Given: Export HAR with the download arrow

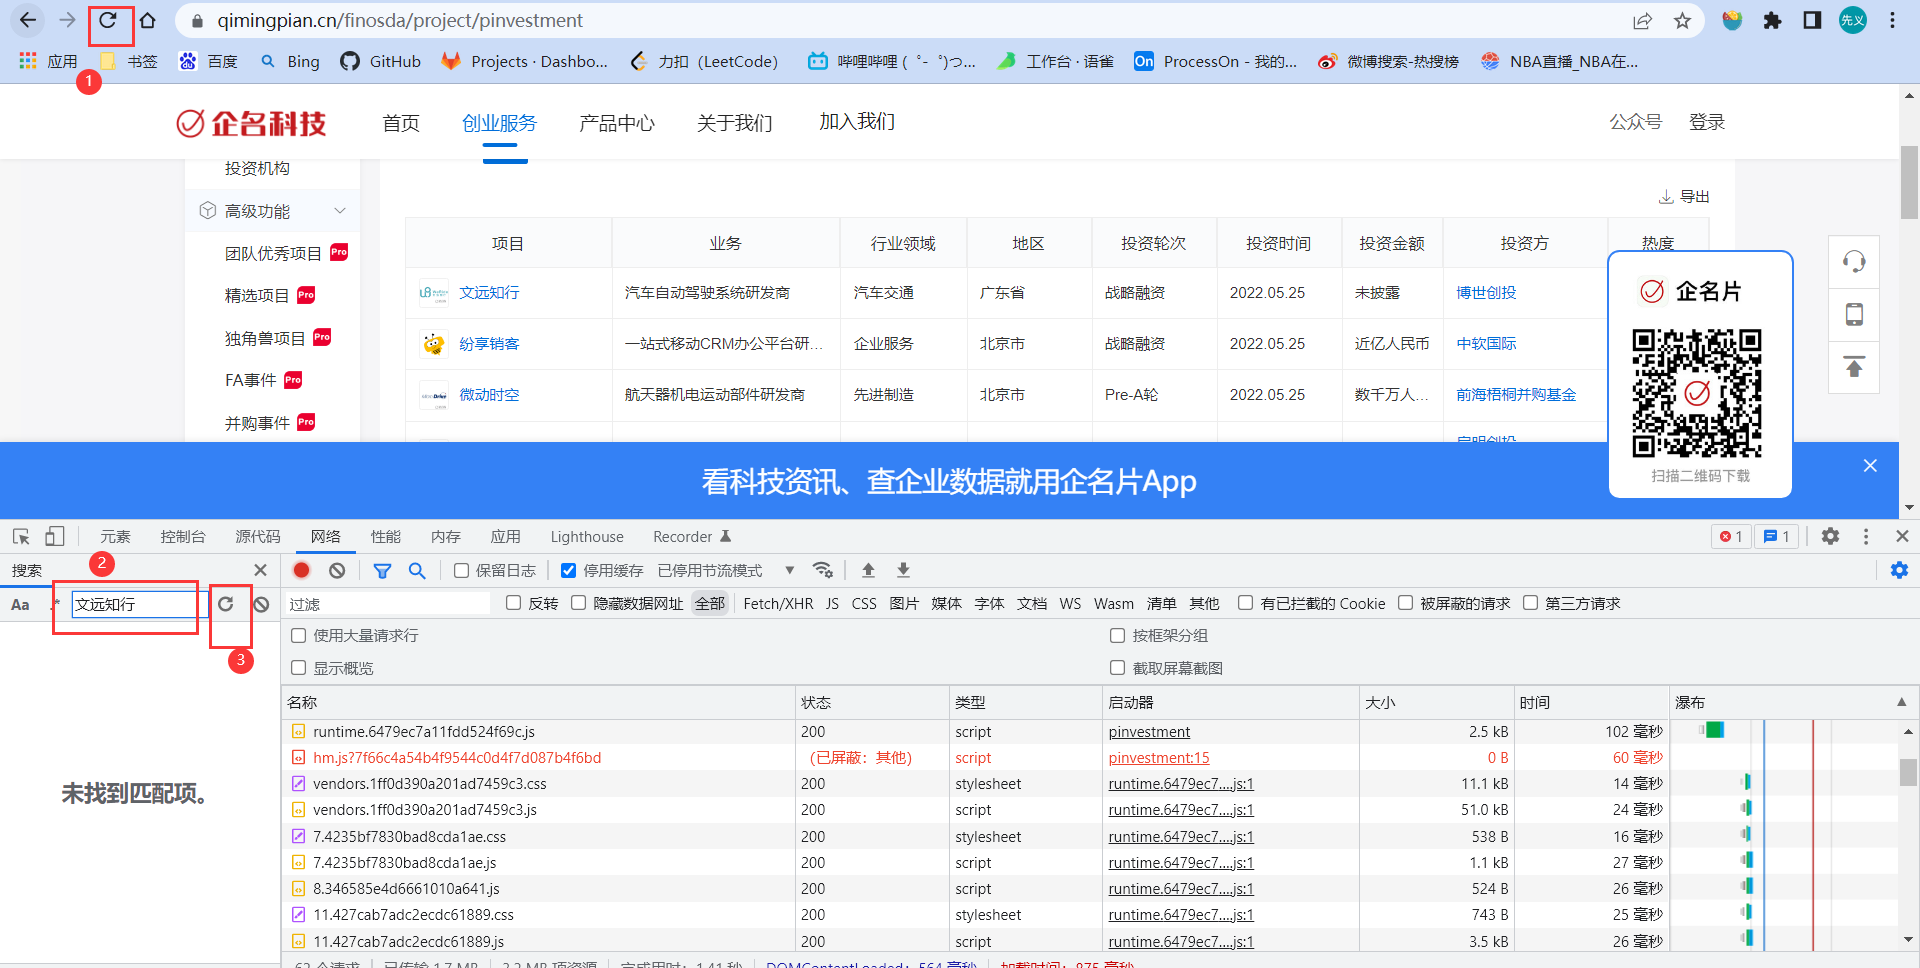Looking at the screenshot, I should (x=903, y=570).
